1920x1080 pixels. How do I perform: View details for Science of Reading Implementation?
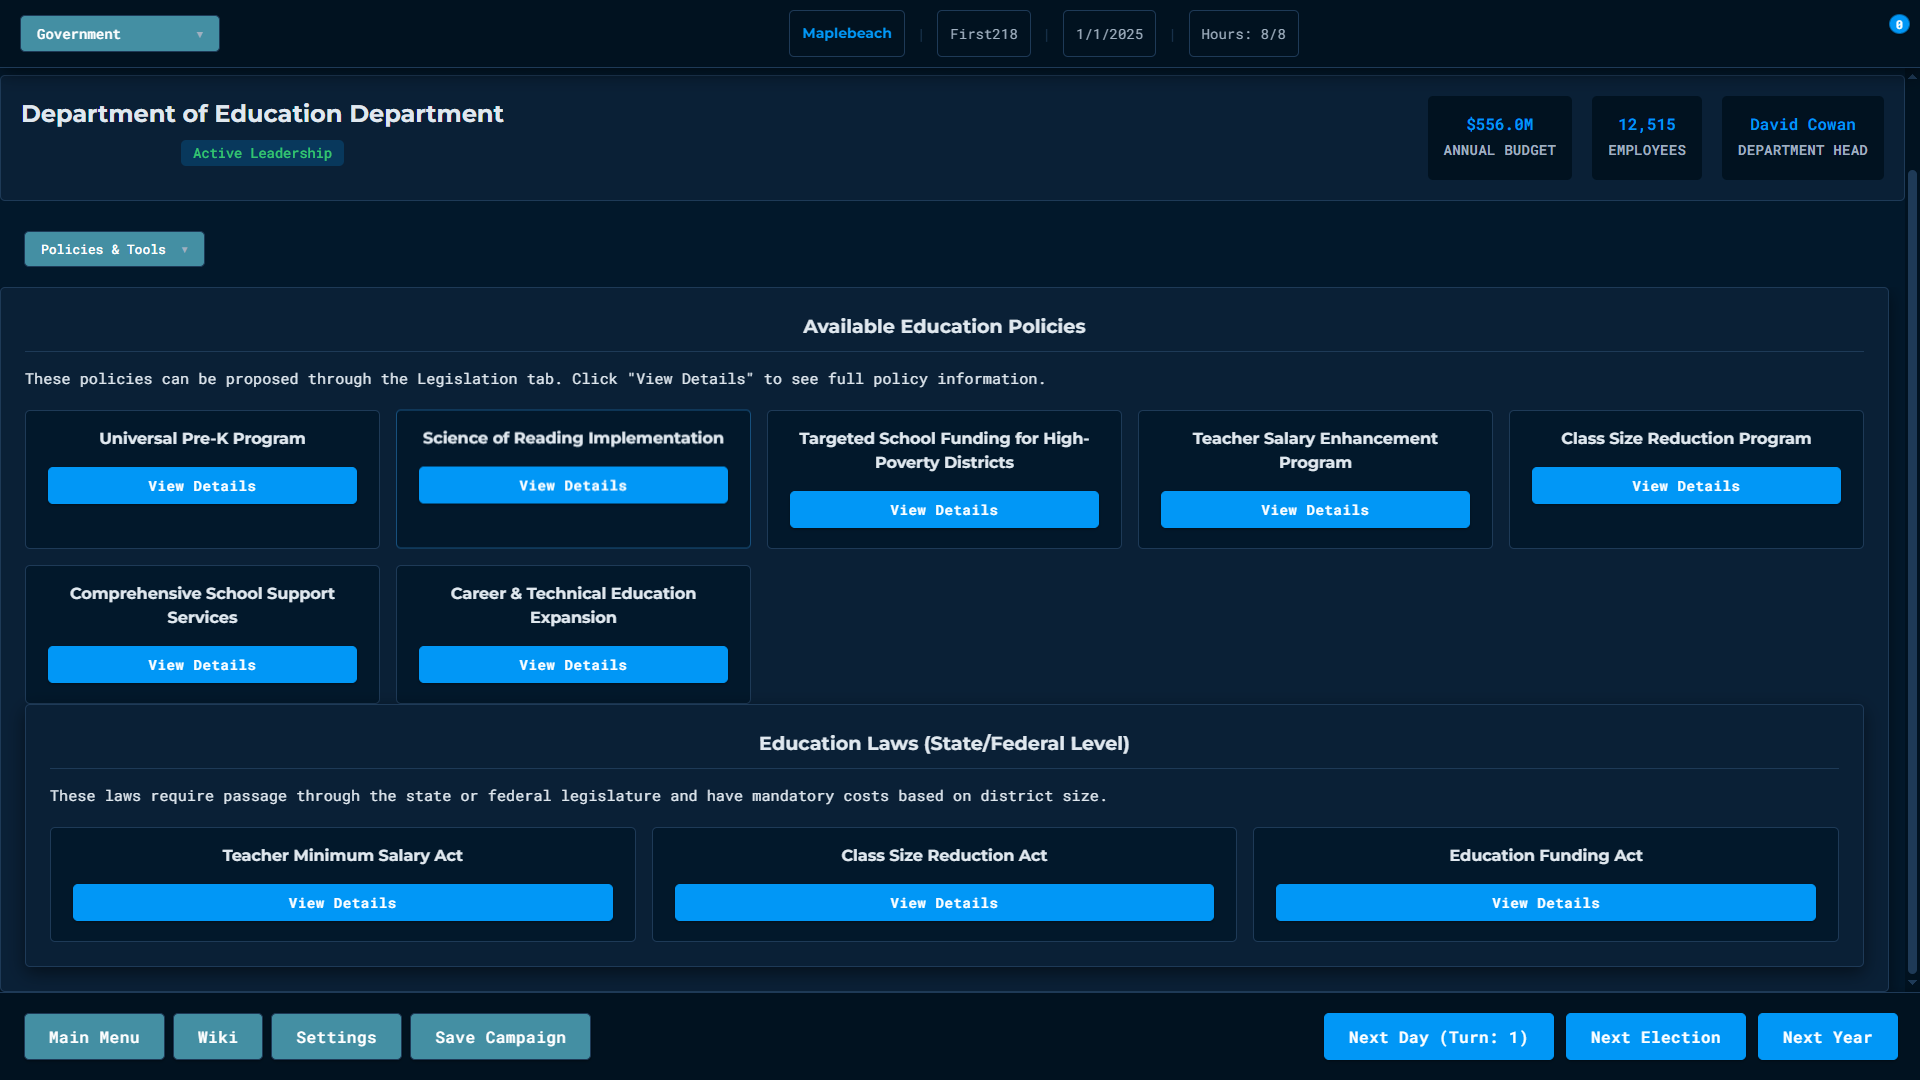(573, 485)
